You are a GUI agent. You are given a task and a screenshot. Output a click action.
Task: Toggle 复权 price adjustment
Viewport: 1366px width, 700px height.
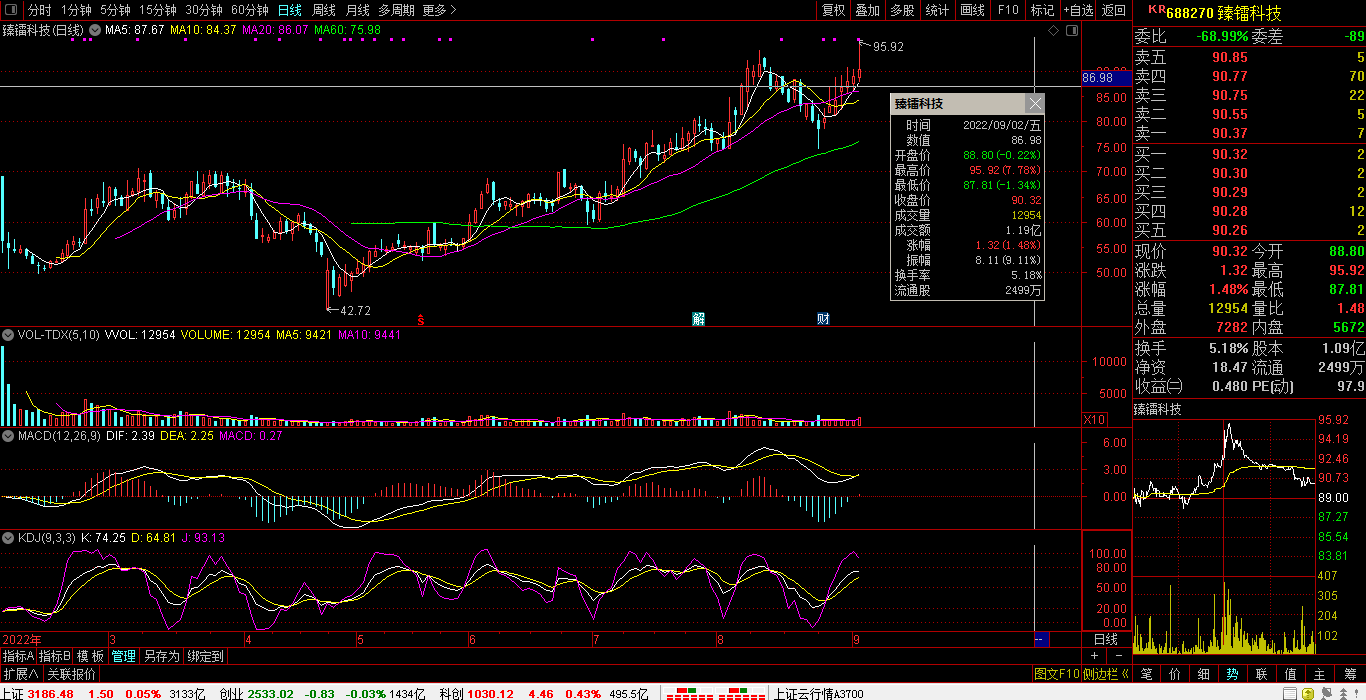coord(833,10)
